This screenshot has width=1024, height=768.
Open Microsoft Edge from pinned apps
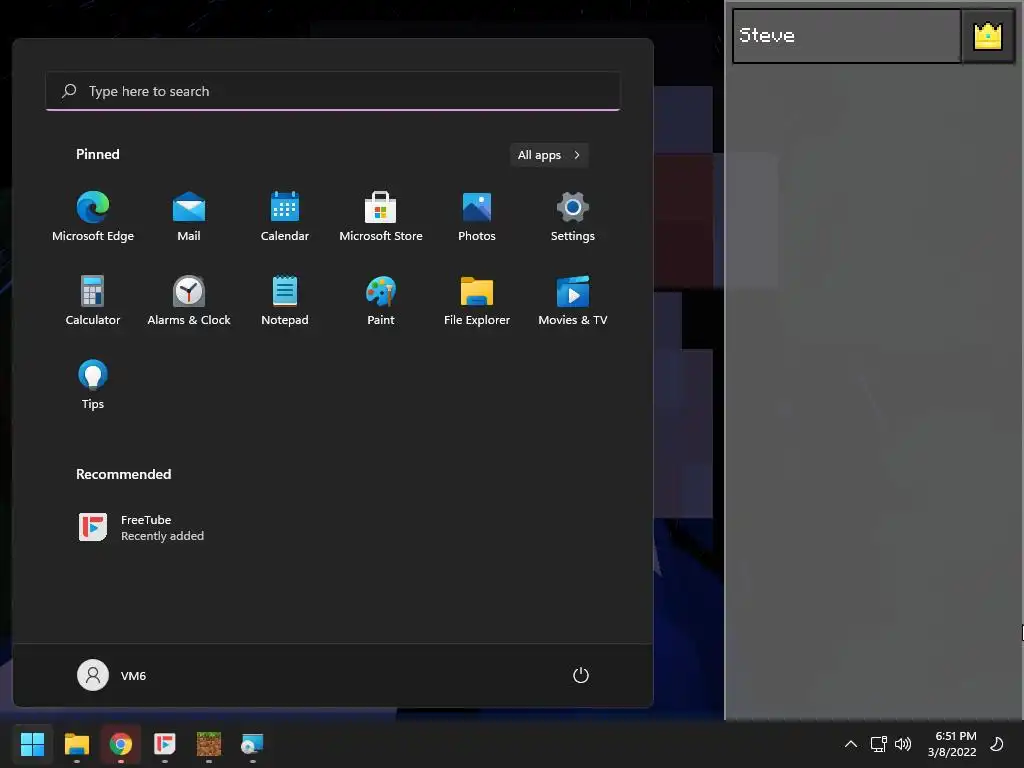[x=93, y=217]
